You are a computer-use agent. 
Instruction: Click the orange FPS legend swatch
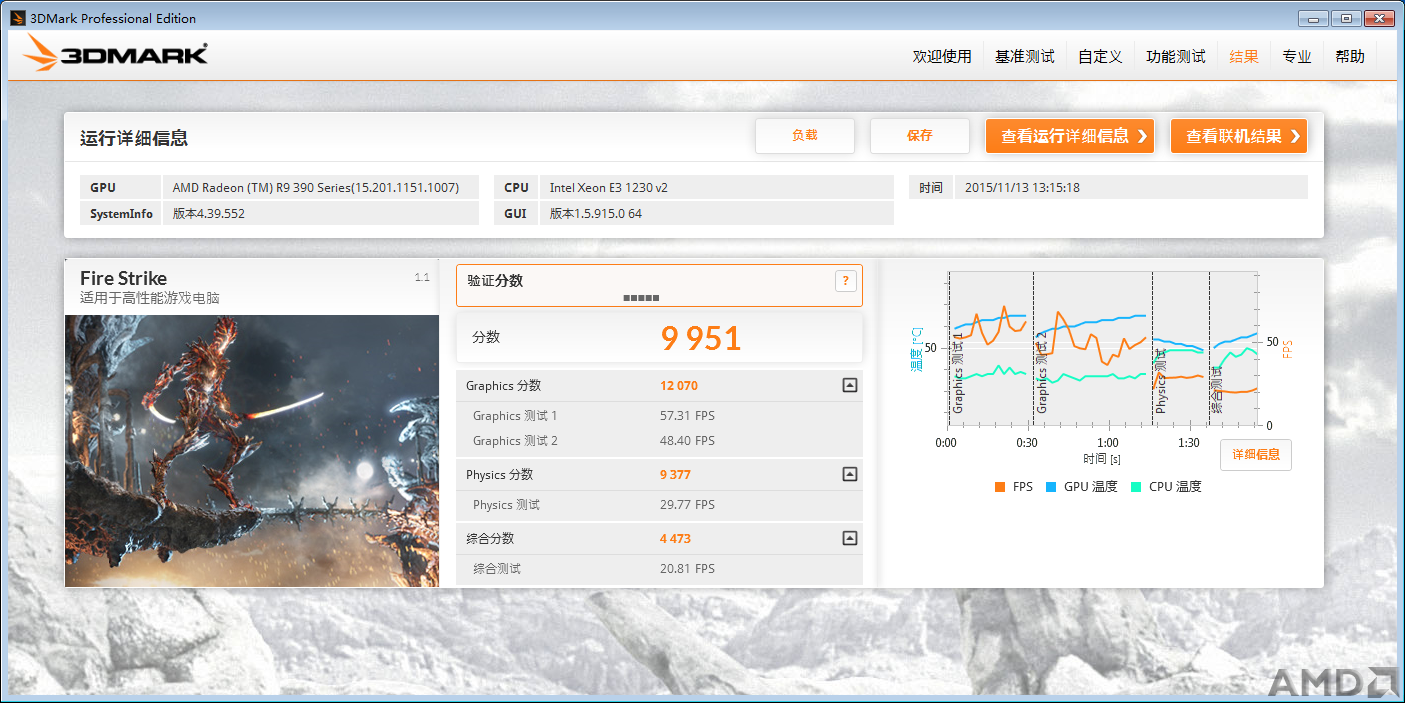[999, 487]
